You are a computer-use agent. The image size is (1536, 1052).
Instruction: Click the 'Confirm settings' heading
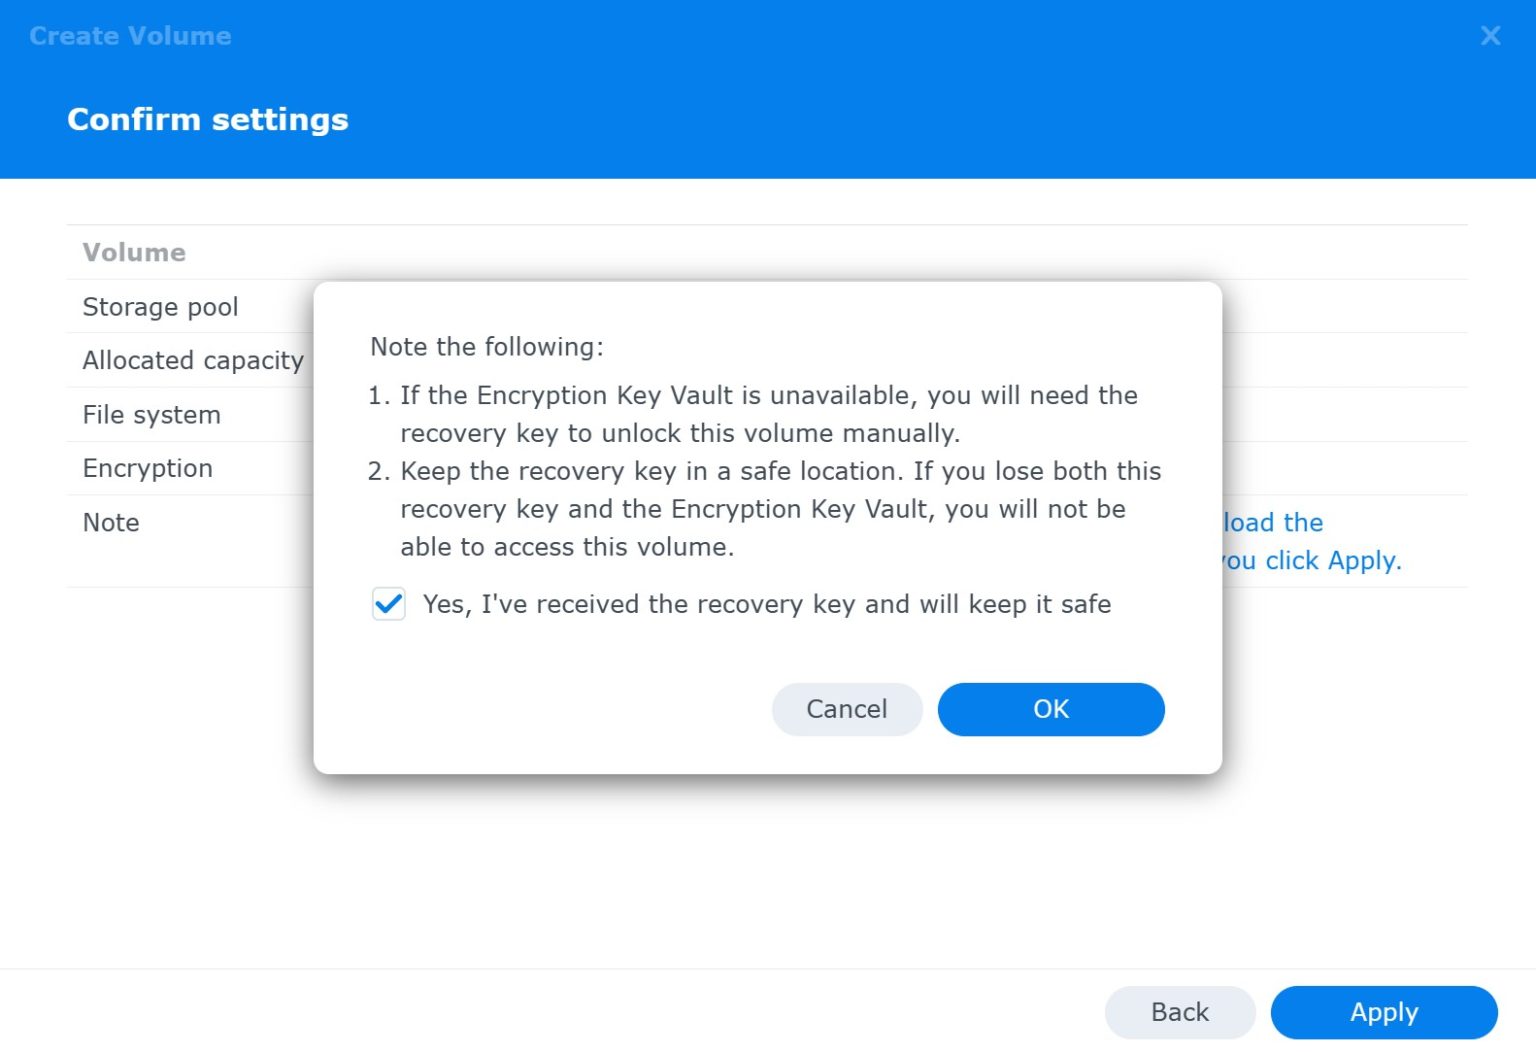pos(208,119)
